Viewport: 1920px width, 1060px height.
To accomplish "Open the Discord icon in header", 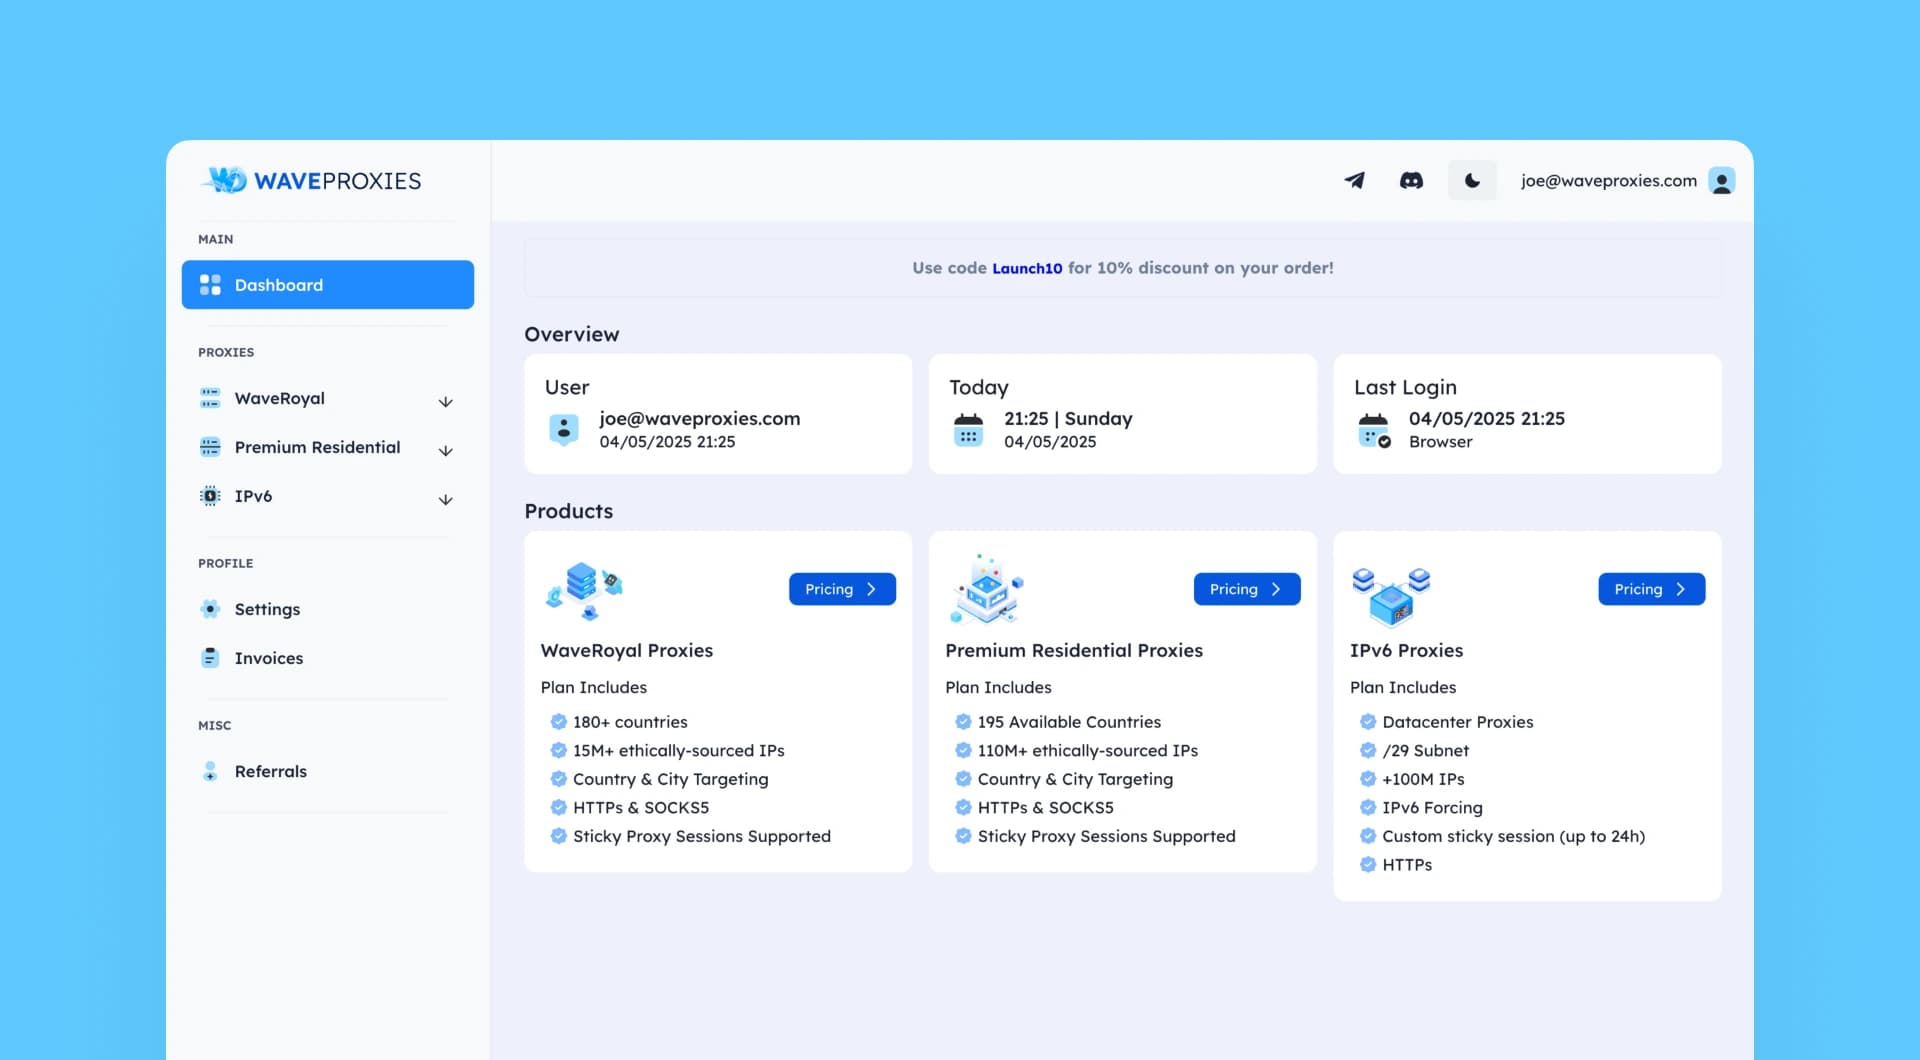I will [x=1411, y=181].
